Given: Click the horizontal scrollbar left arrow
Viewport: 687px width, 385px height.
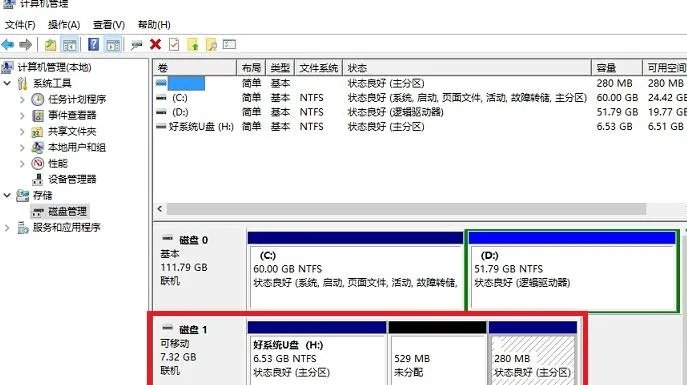Looking at the screenshot, I should [160, 209].
